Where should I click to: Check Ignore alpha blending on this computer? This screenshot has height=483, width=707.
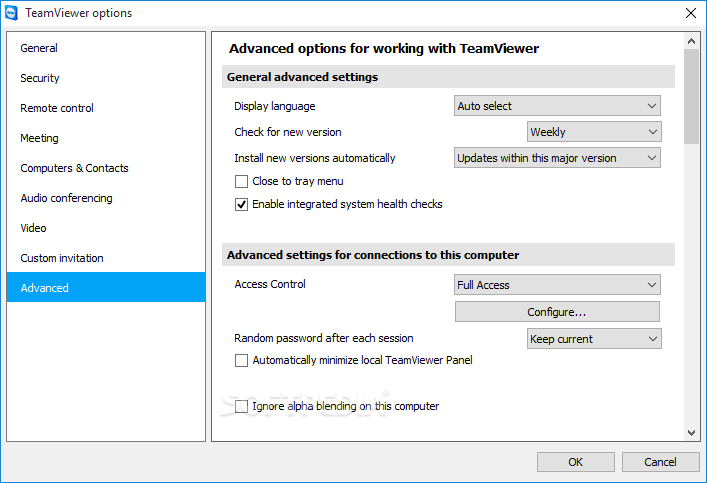pos(241,406)
